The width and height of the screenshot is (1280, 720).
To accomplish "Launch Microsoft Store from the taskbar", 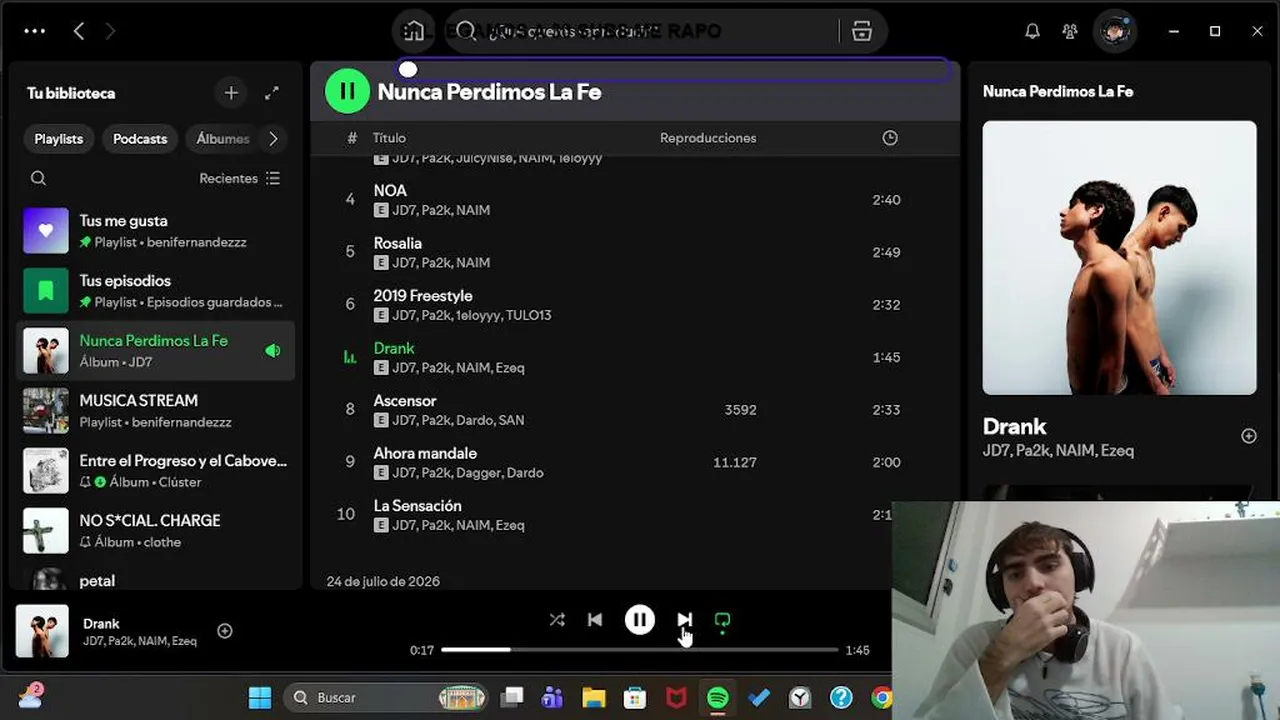I will click(x=635, y=698).
